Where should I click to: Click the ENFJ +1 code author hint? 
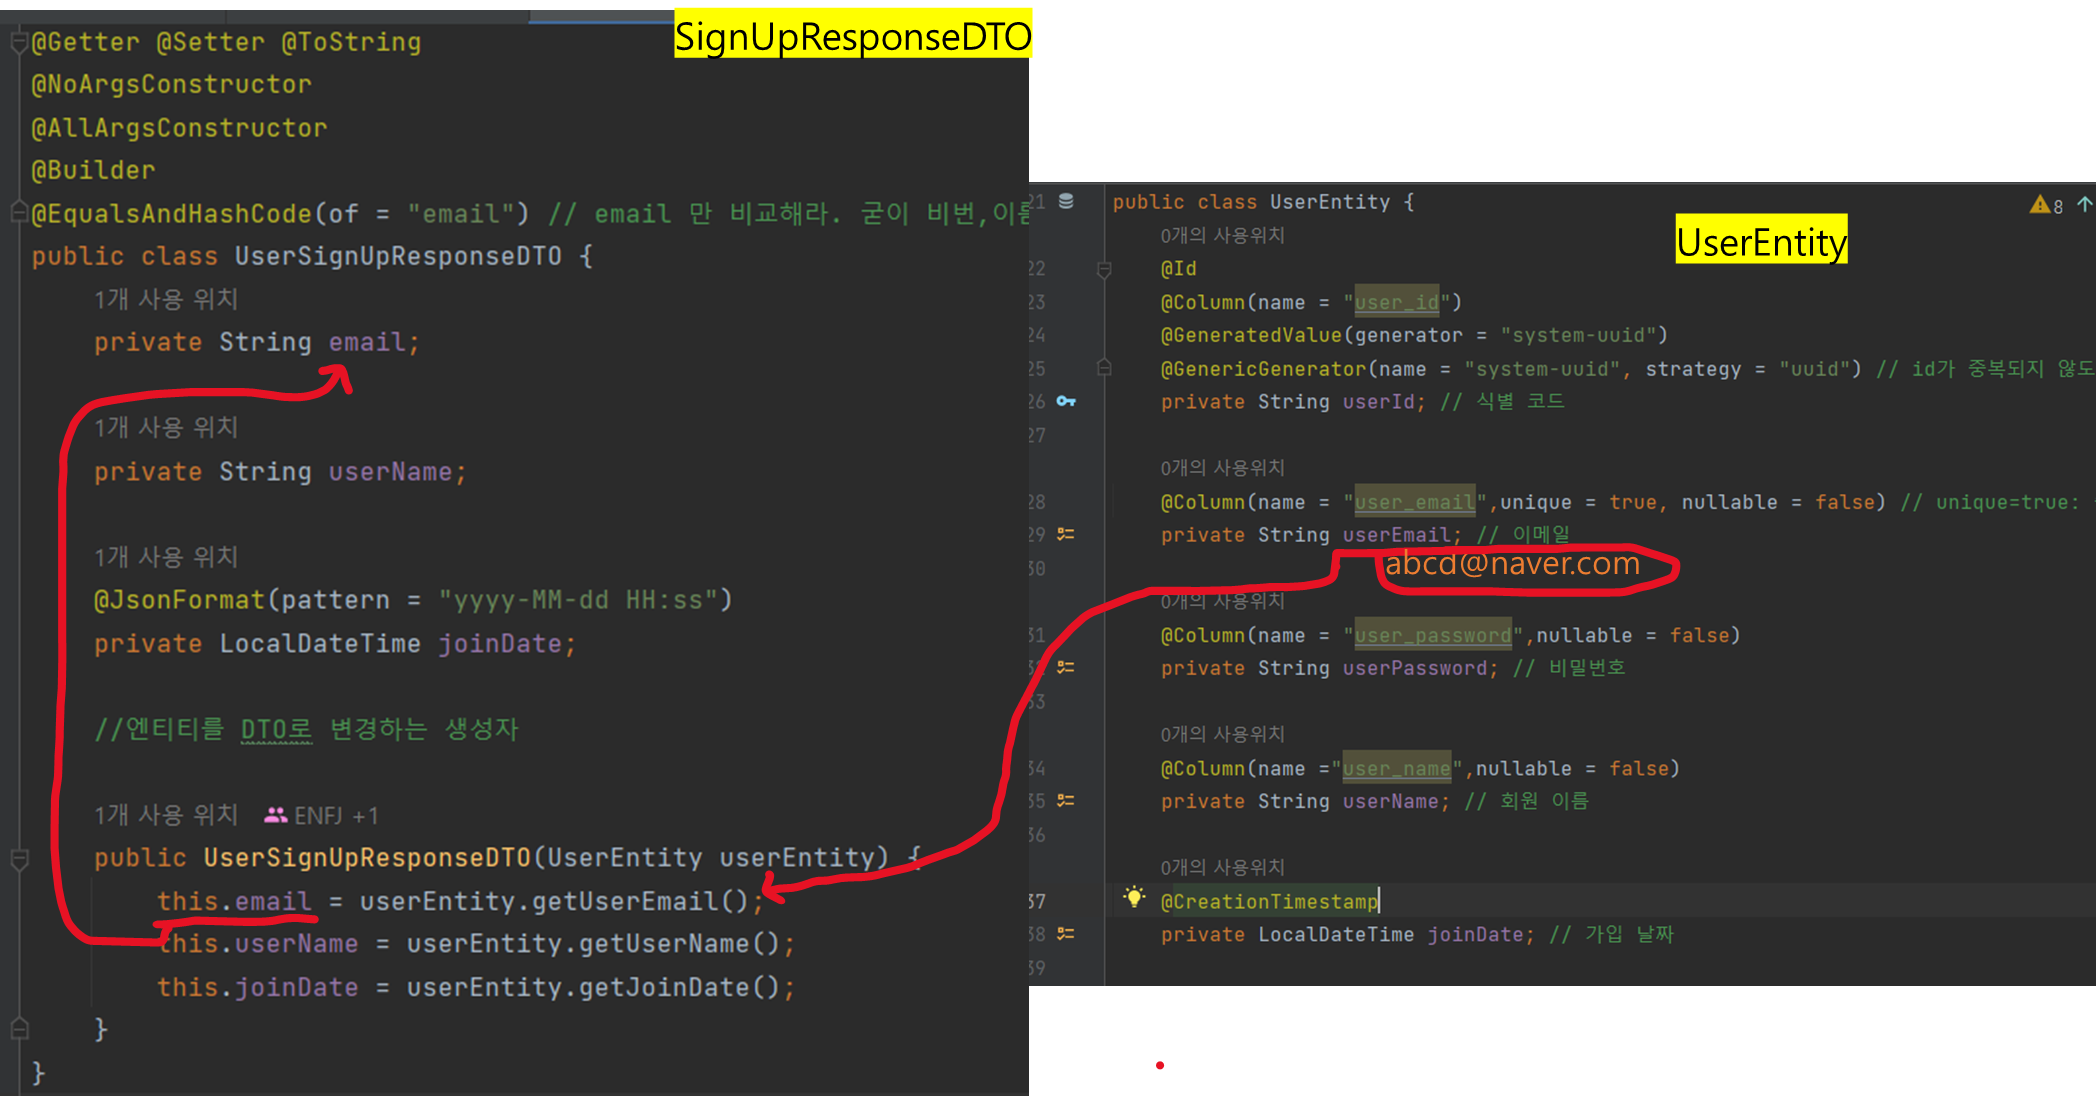322,816
